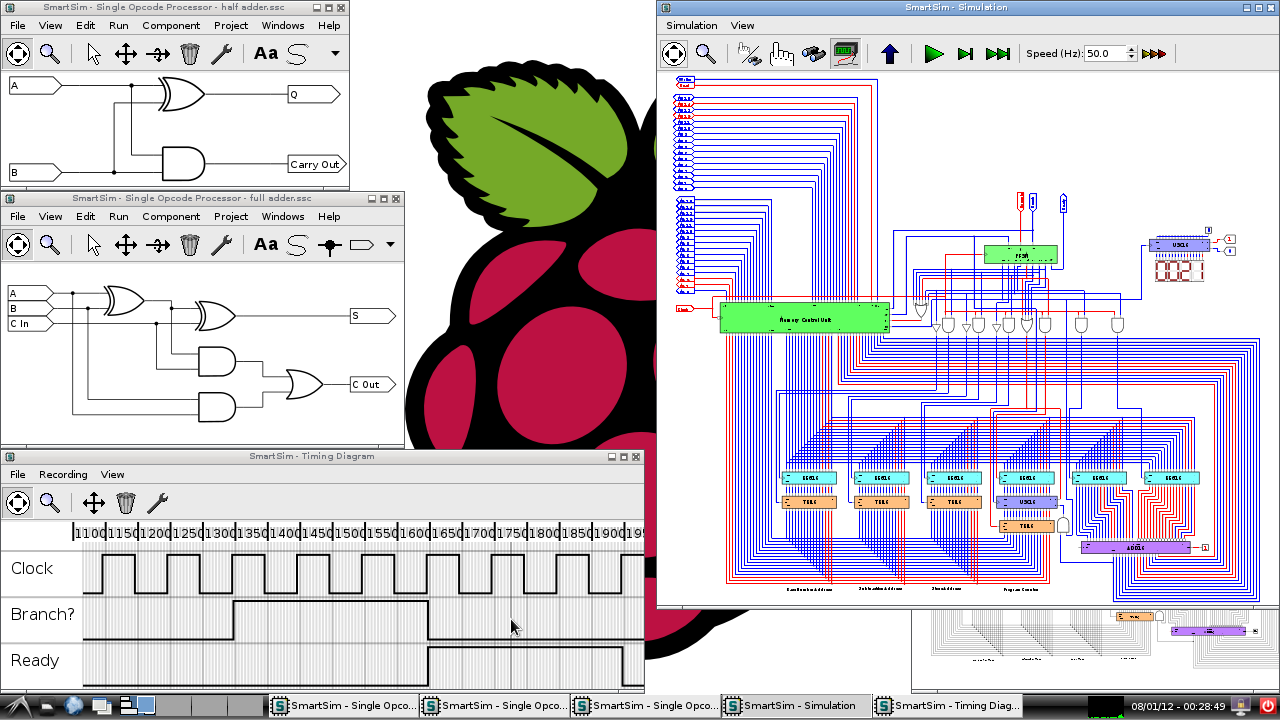Select the scroll tool in half adder window
1280x720 pixels.
18,53
